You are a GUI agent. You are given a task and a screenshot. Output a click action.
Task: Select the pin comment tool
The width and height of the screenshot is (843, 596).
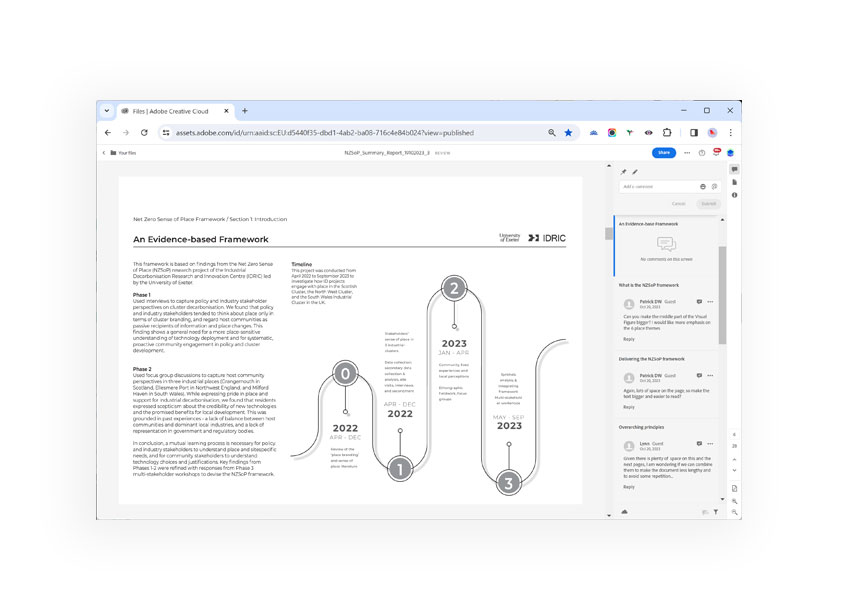coord(624,172)
